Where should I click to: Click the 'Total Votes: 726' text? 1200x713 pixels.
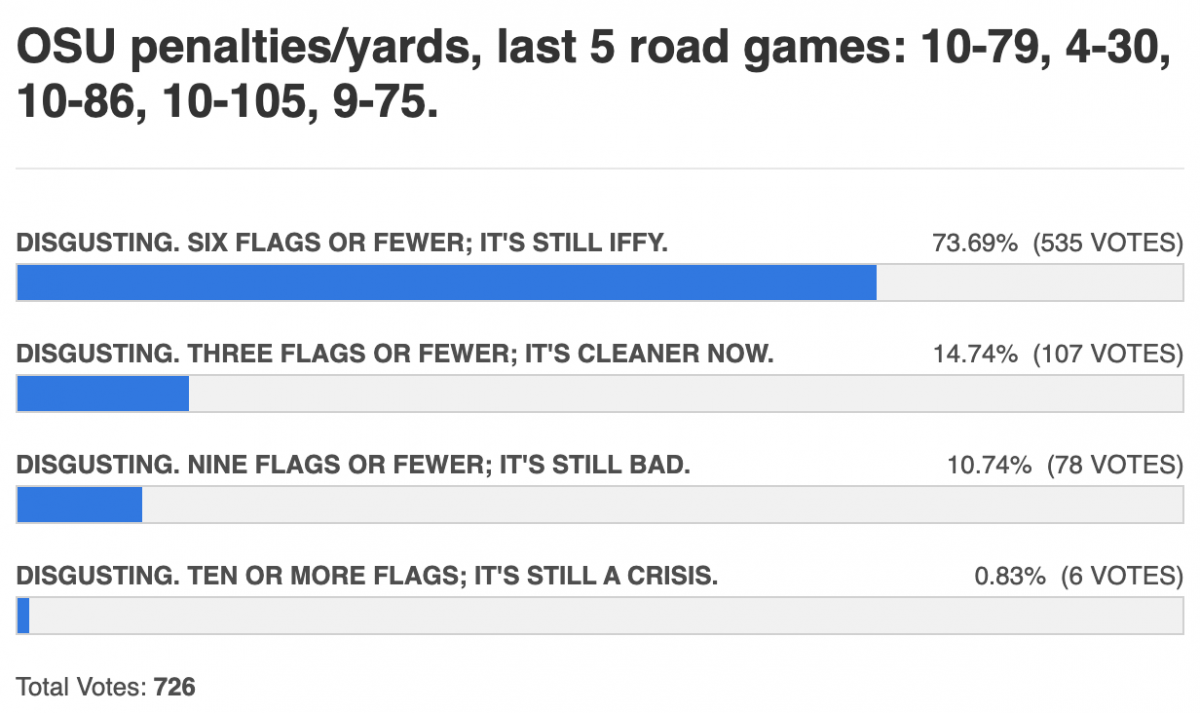[106, 687]
